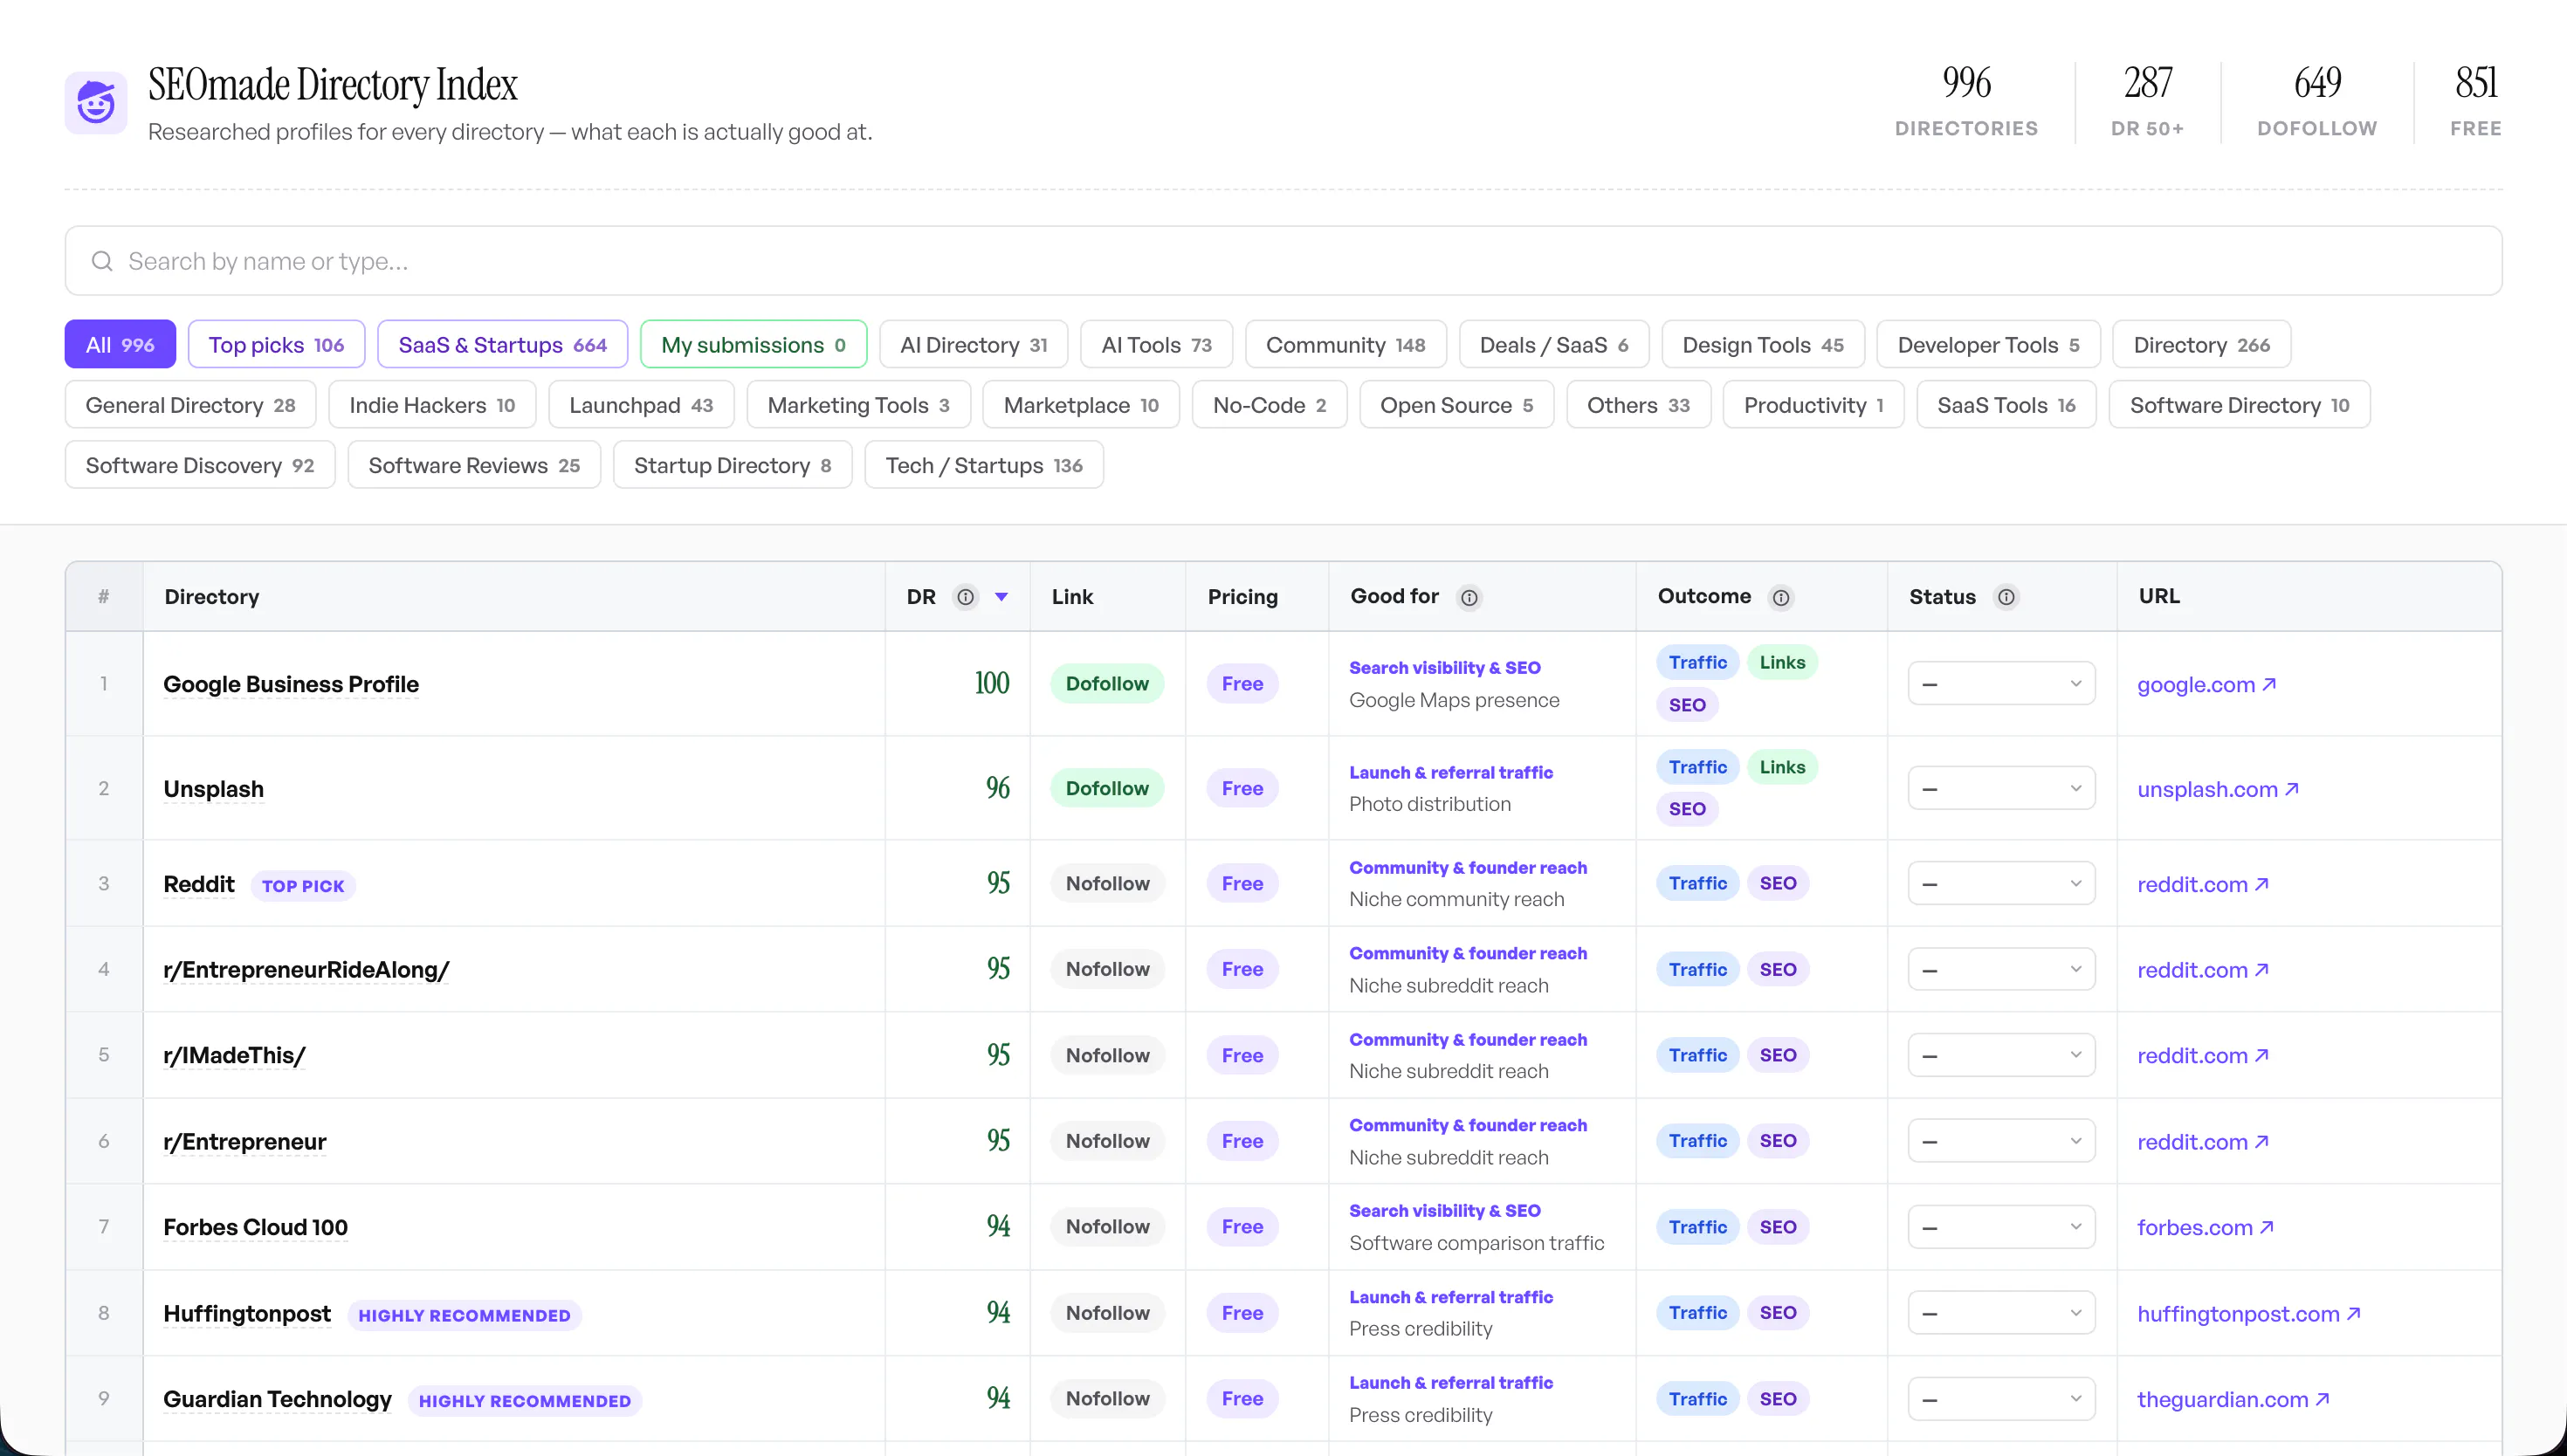Filter by Indie Hackers

432,405
